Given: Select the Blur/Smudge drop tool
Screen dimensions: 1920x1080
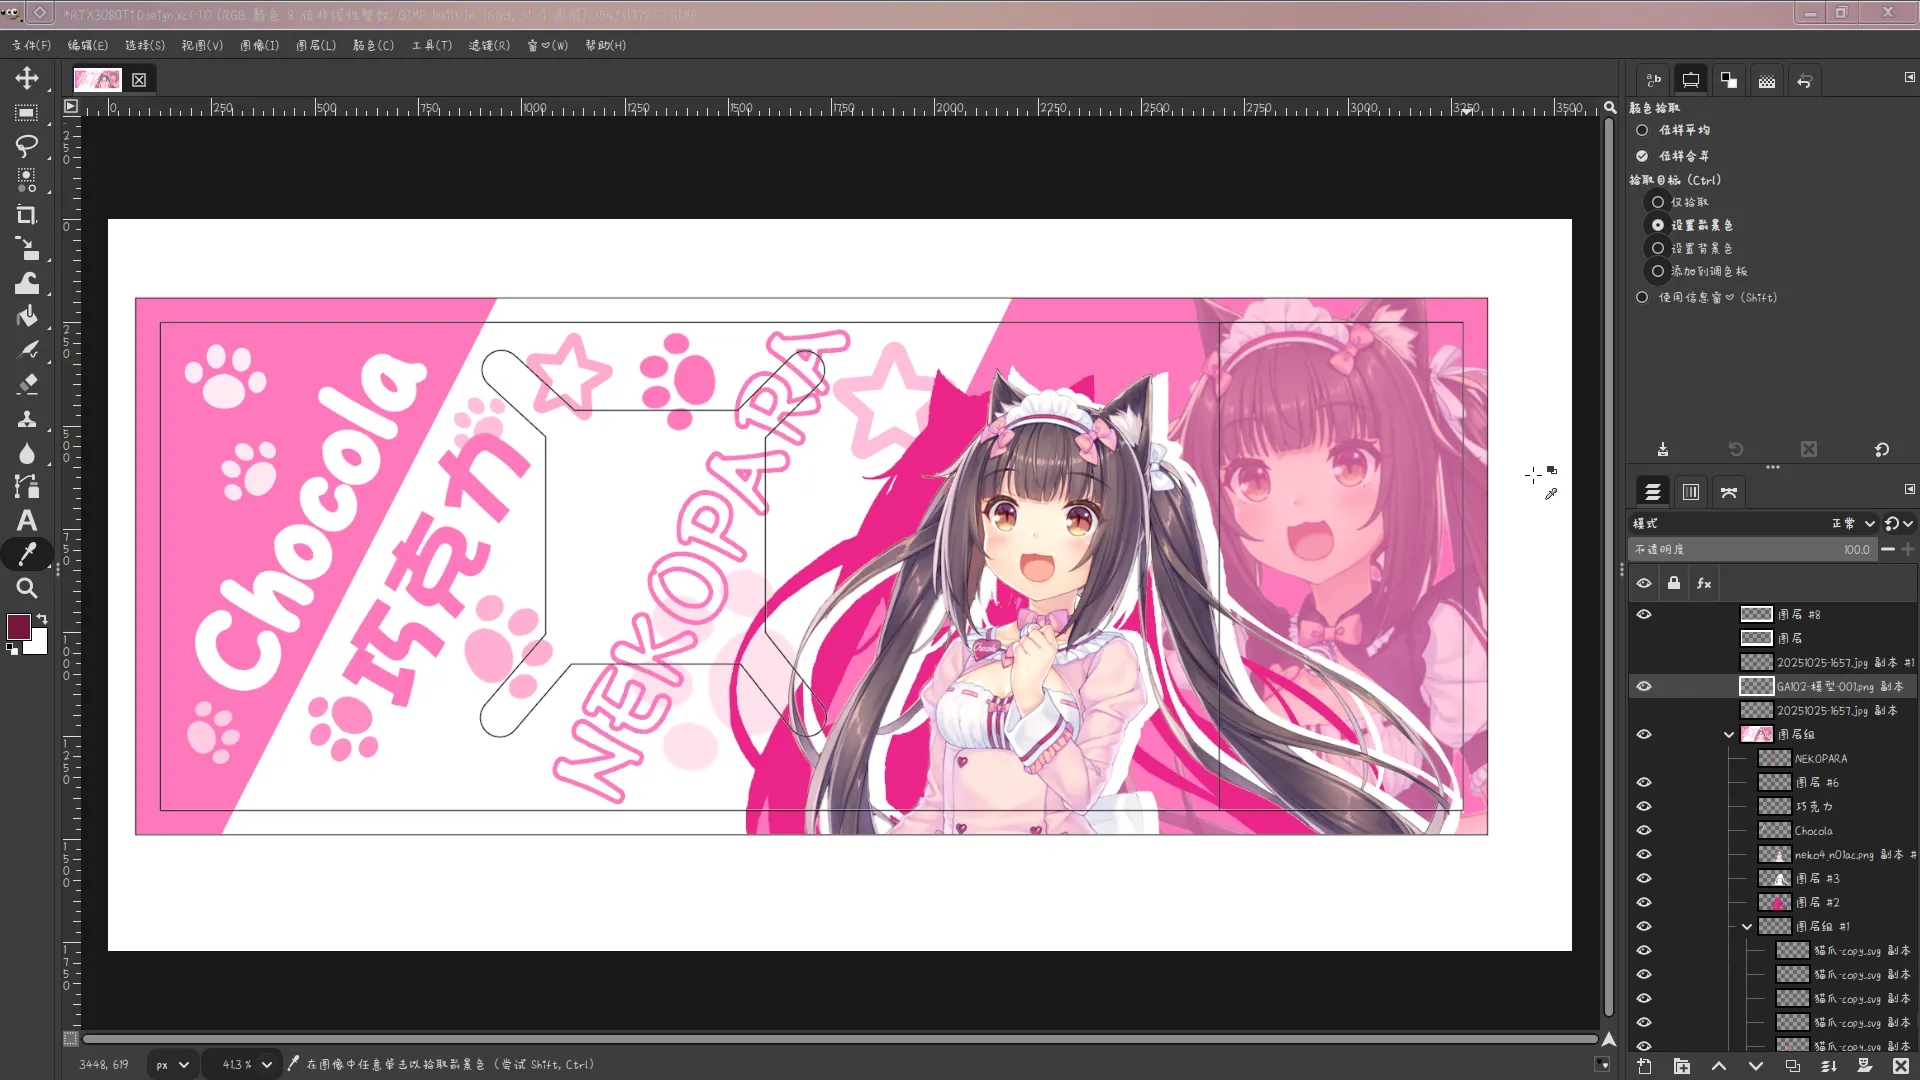Looking at the screenshot, I should click(x=27, y=452).
